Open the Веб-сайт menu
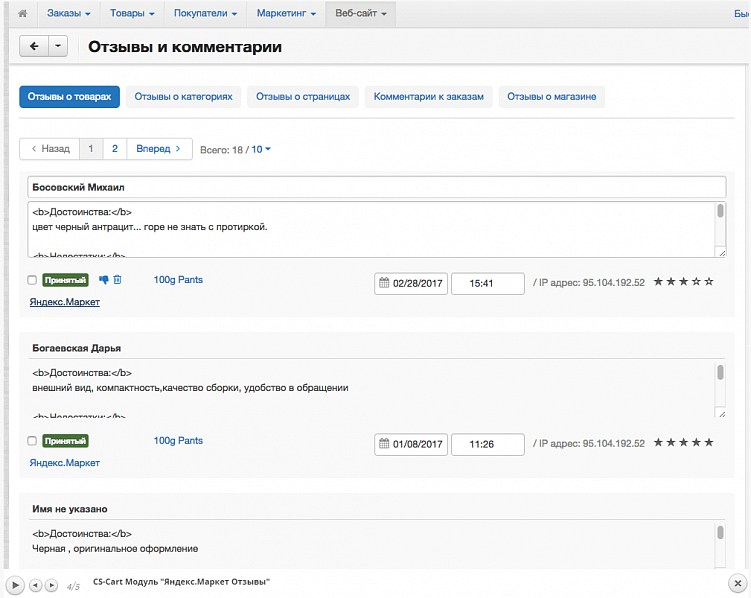The width and height of the screenshot is (751, 598). [x=361, y=13]
